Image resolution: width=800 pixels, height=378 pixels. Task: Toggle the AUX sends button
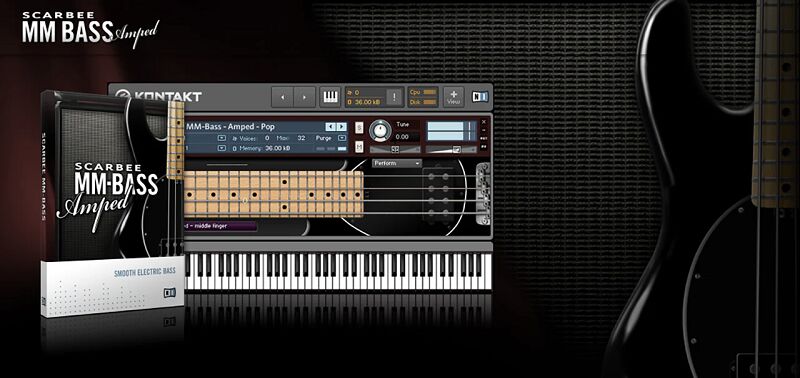(484, 138)
